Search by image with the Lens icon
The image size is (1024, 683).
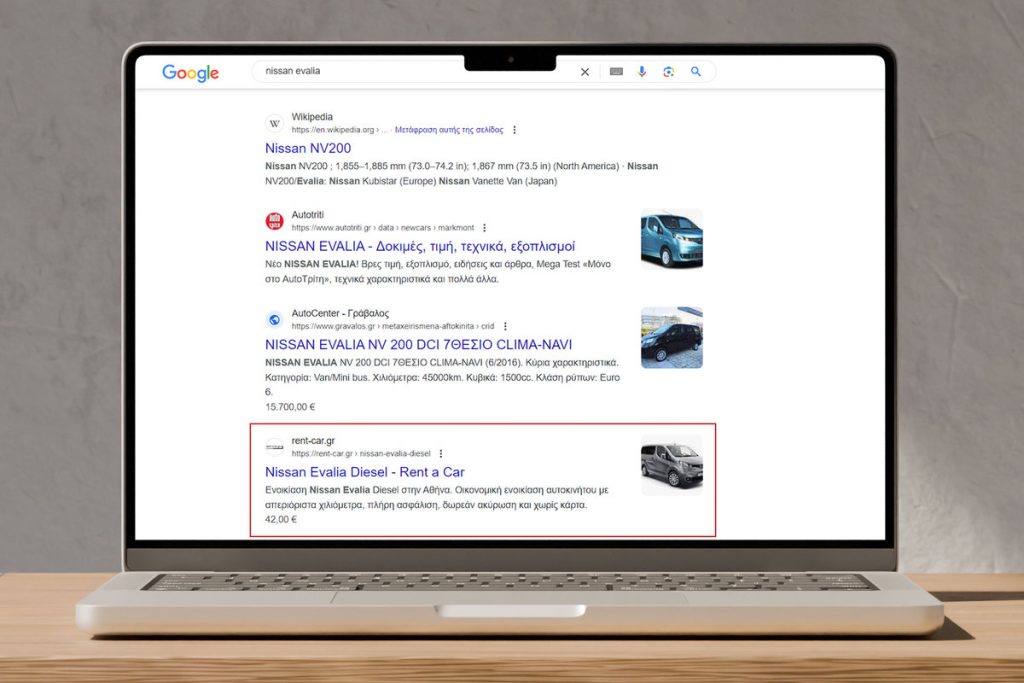click(x=668, y=72)
